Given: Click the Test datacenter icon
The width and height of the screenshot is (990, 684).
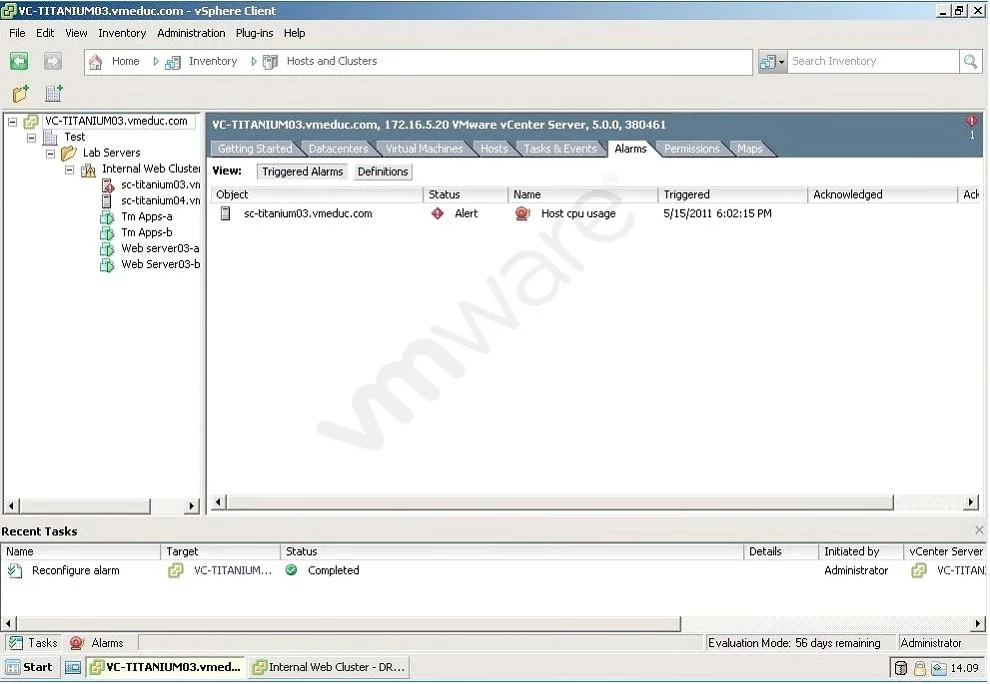Looking at the screenshot, I should (50, 137).
